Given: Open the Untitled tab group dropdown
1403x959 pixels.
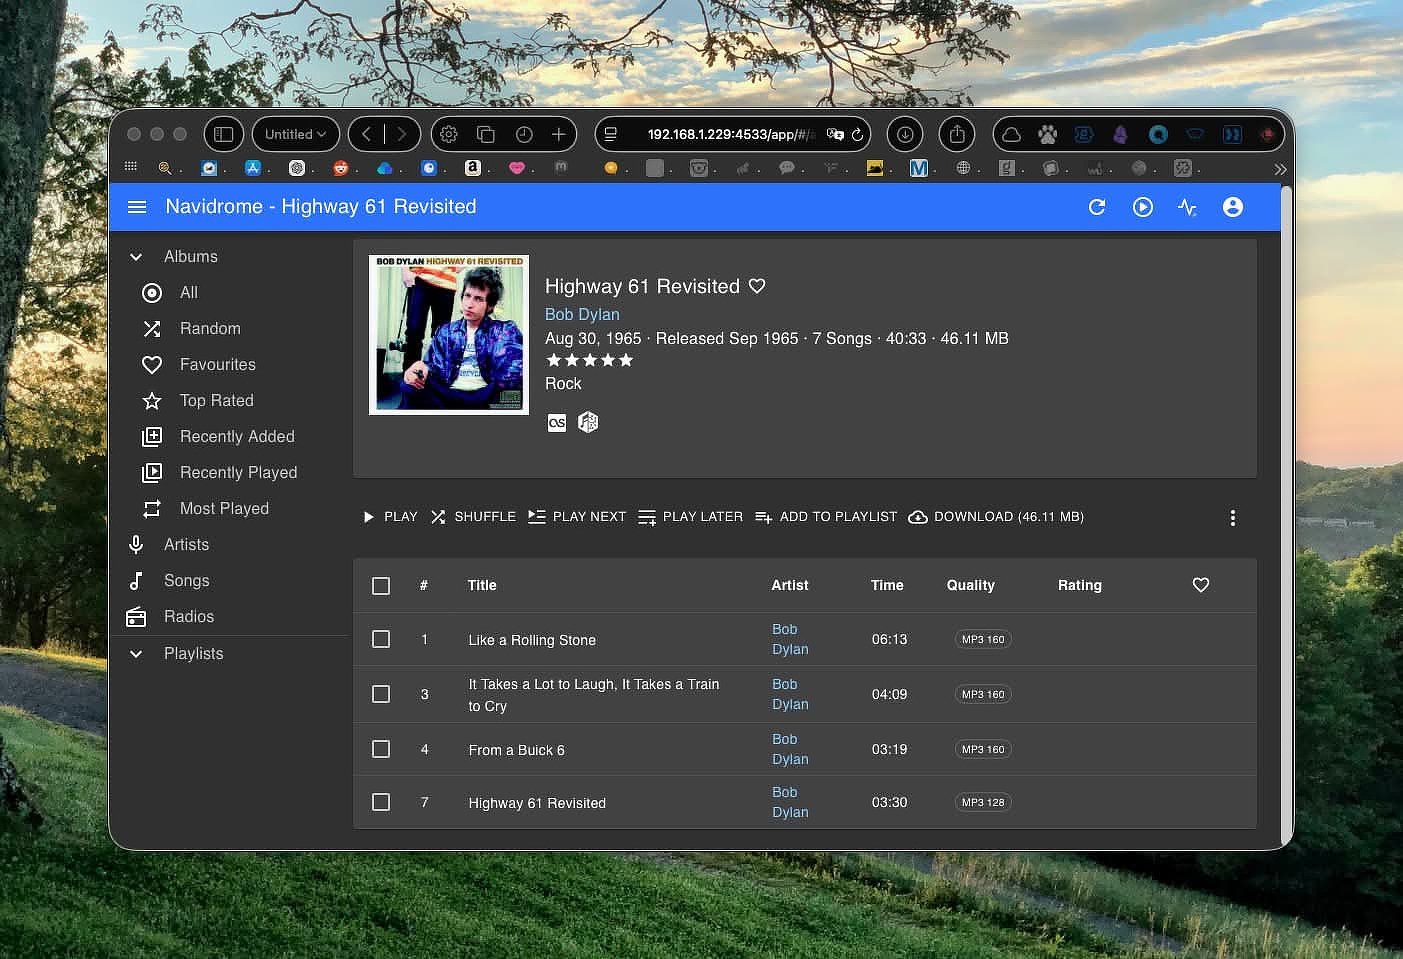Looking at the screenshot, I should click(x=295, y=134).
